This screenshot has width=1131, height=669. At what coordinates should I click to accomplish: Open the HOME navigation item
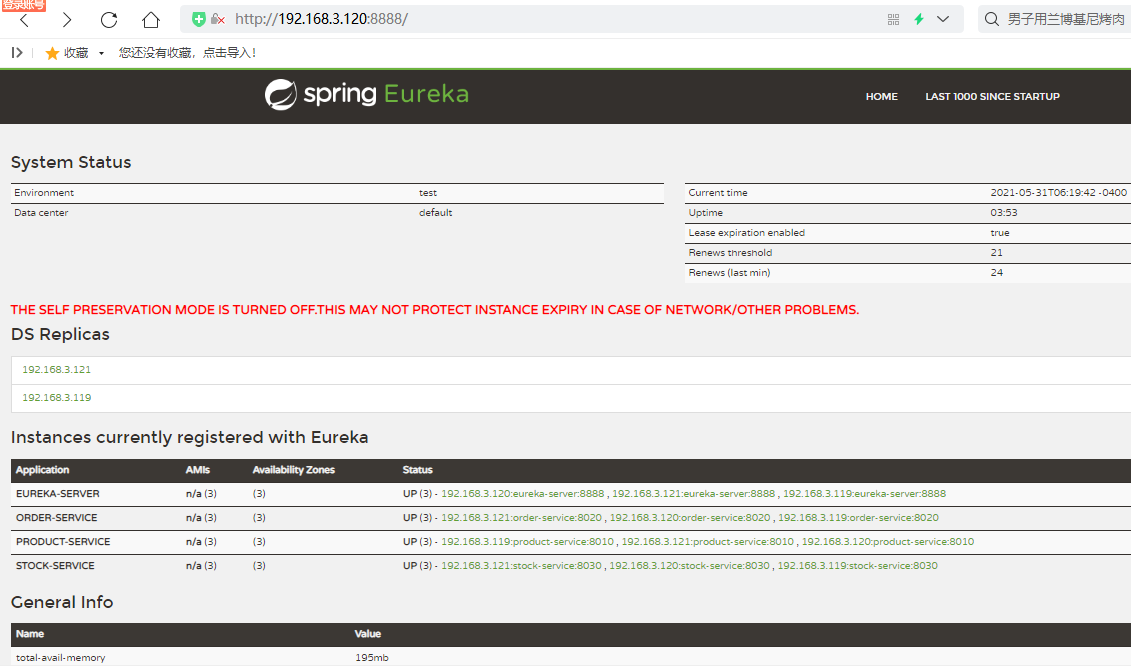tap(881, 96)
